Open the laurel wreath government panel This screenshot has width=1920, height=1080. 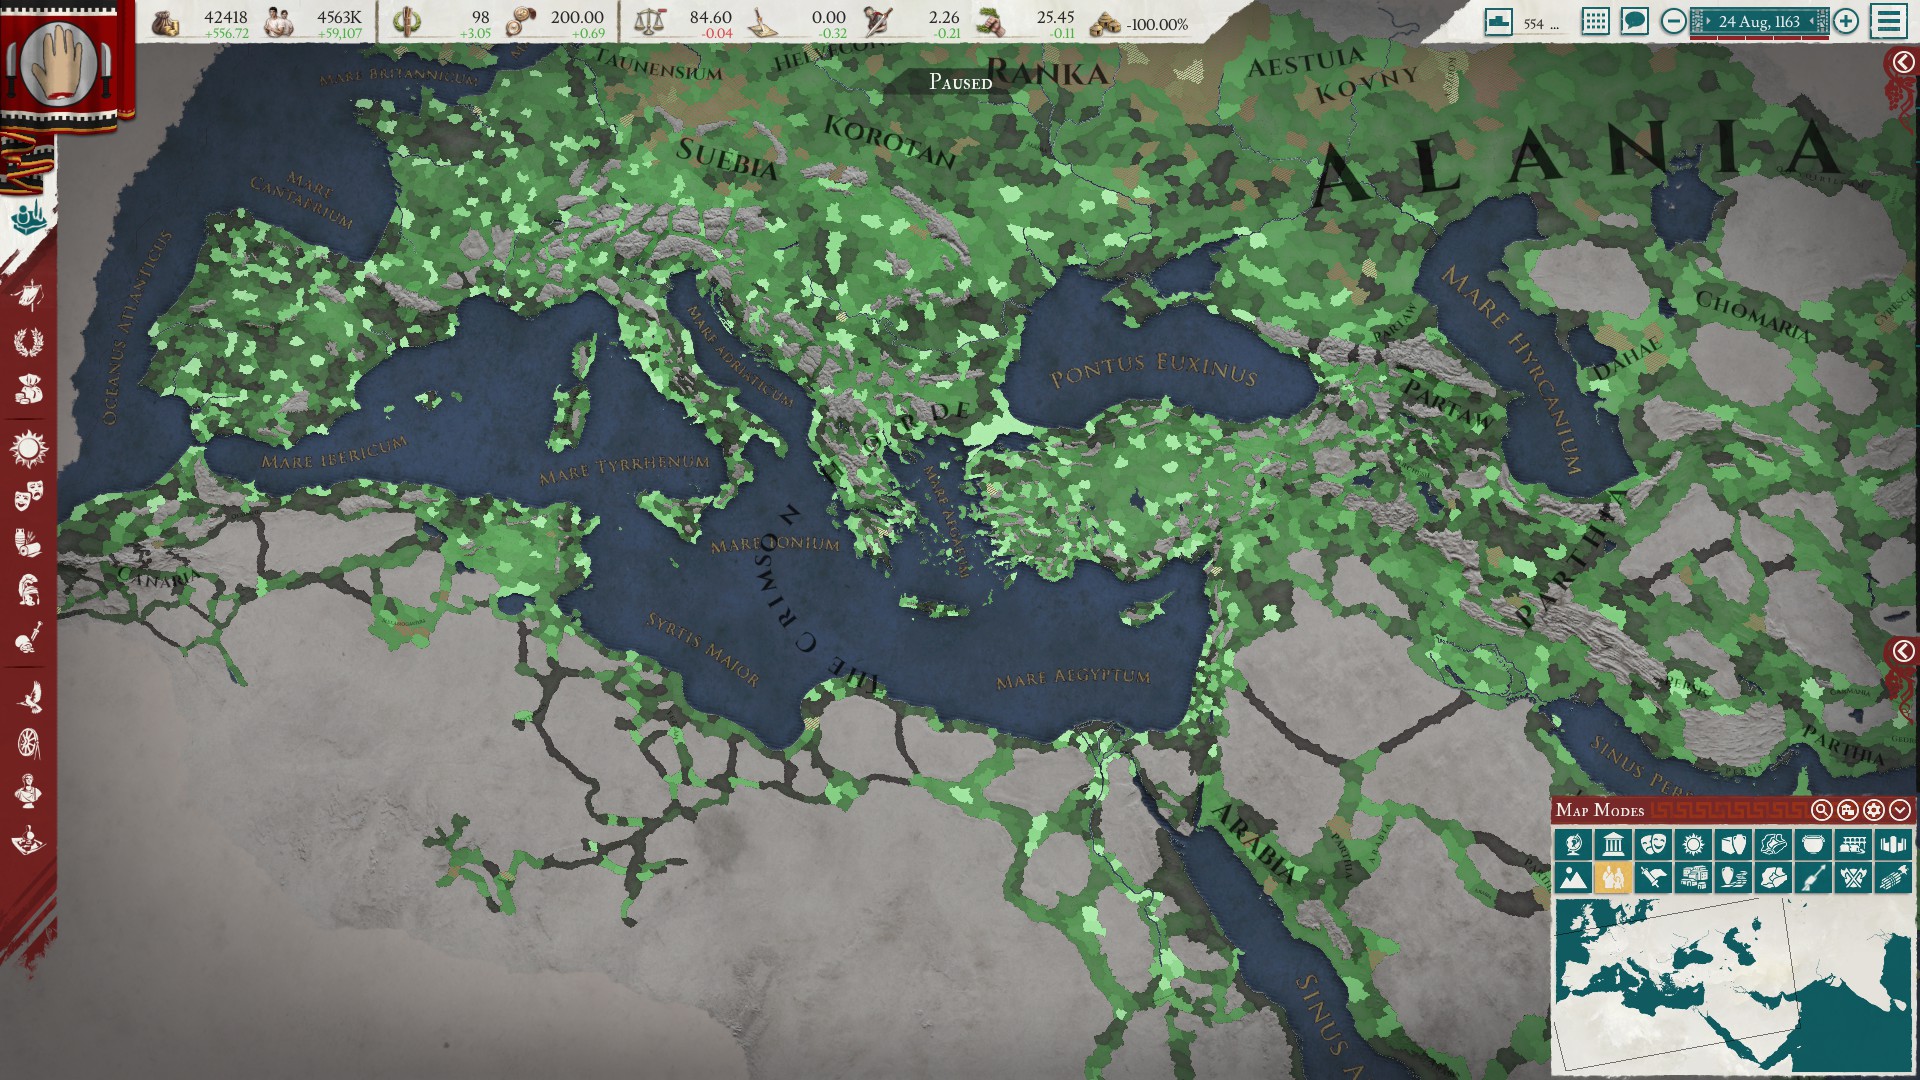tap(29, 342)
